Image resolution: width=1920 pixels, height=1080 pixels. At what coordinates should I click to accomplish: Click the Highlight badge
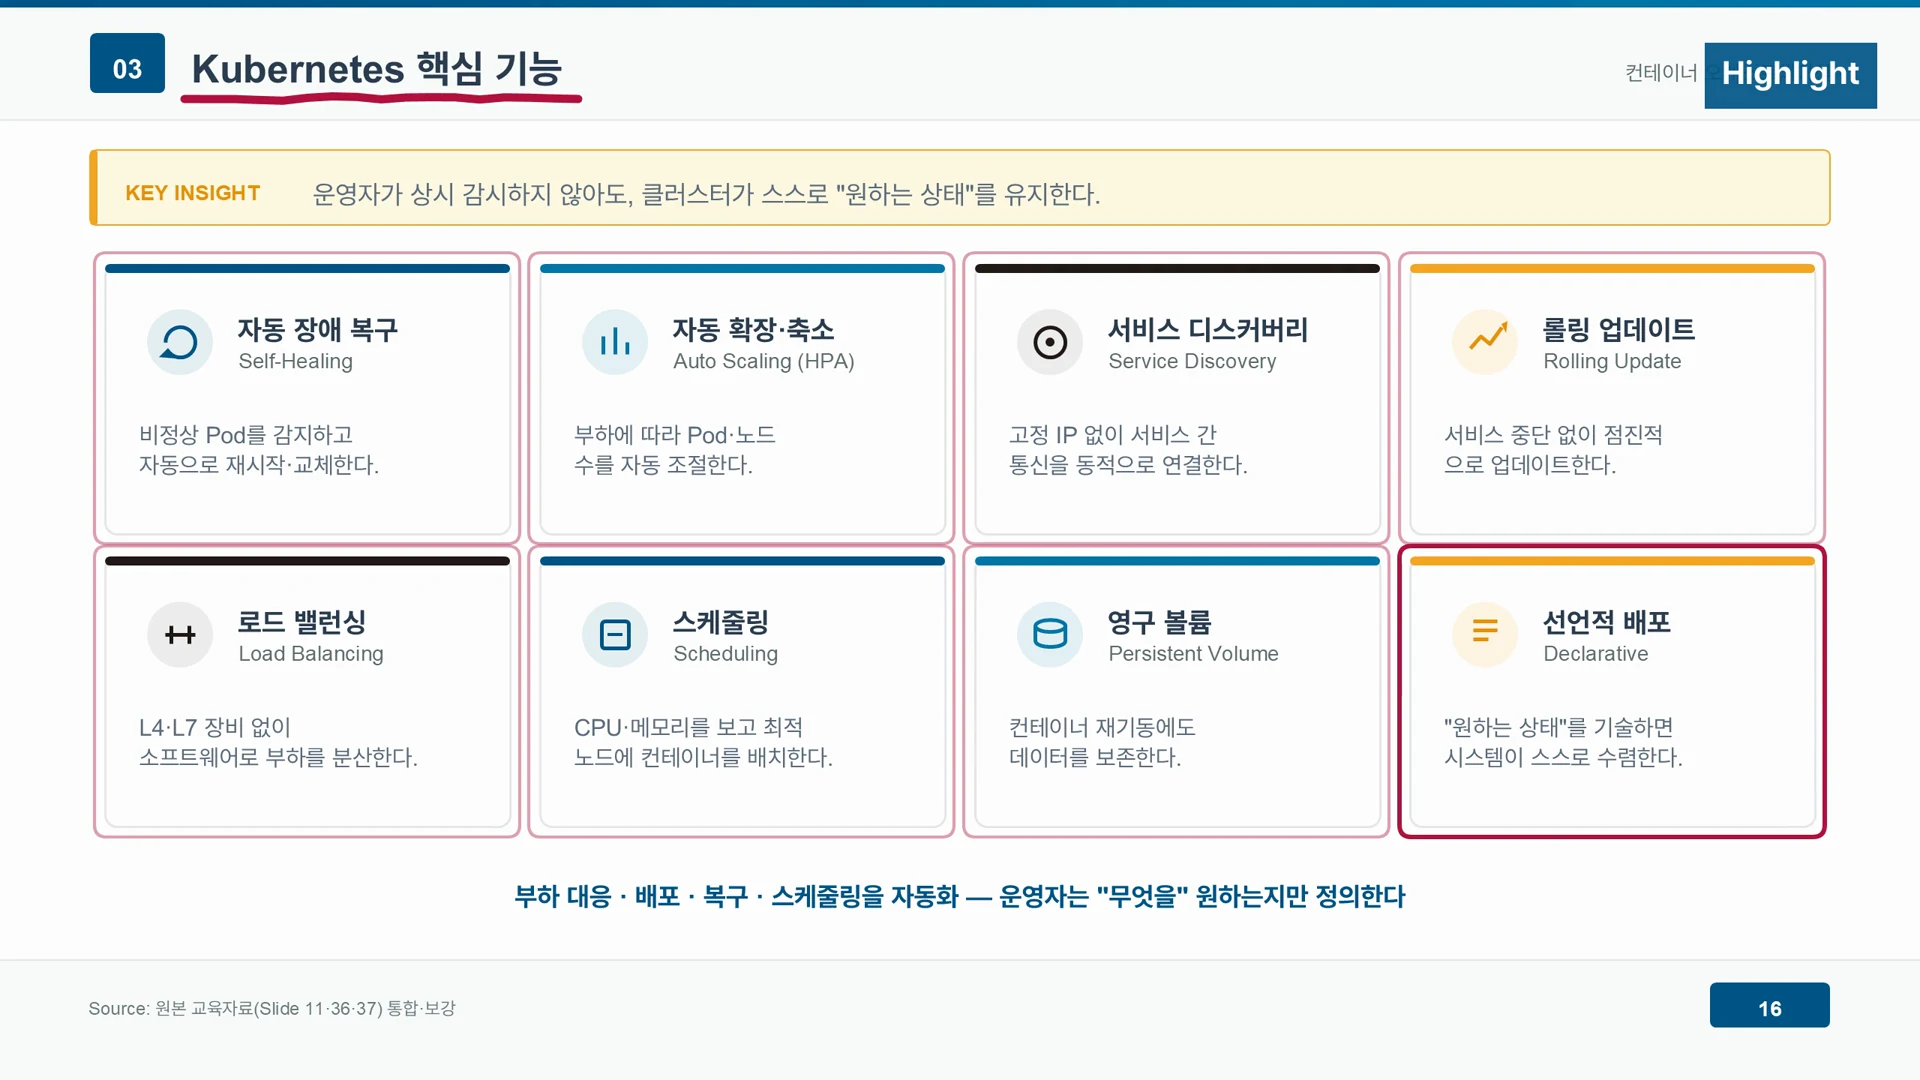pyautogui.click(x=1790, y=75)
